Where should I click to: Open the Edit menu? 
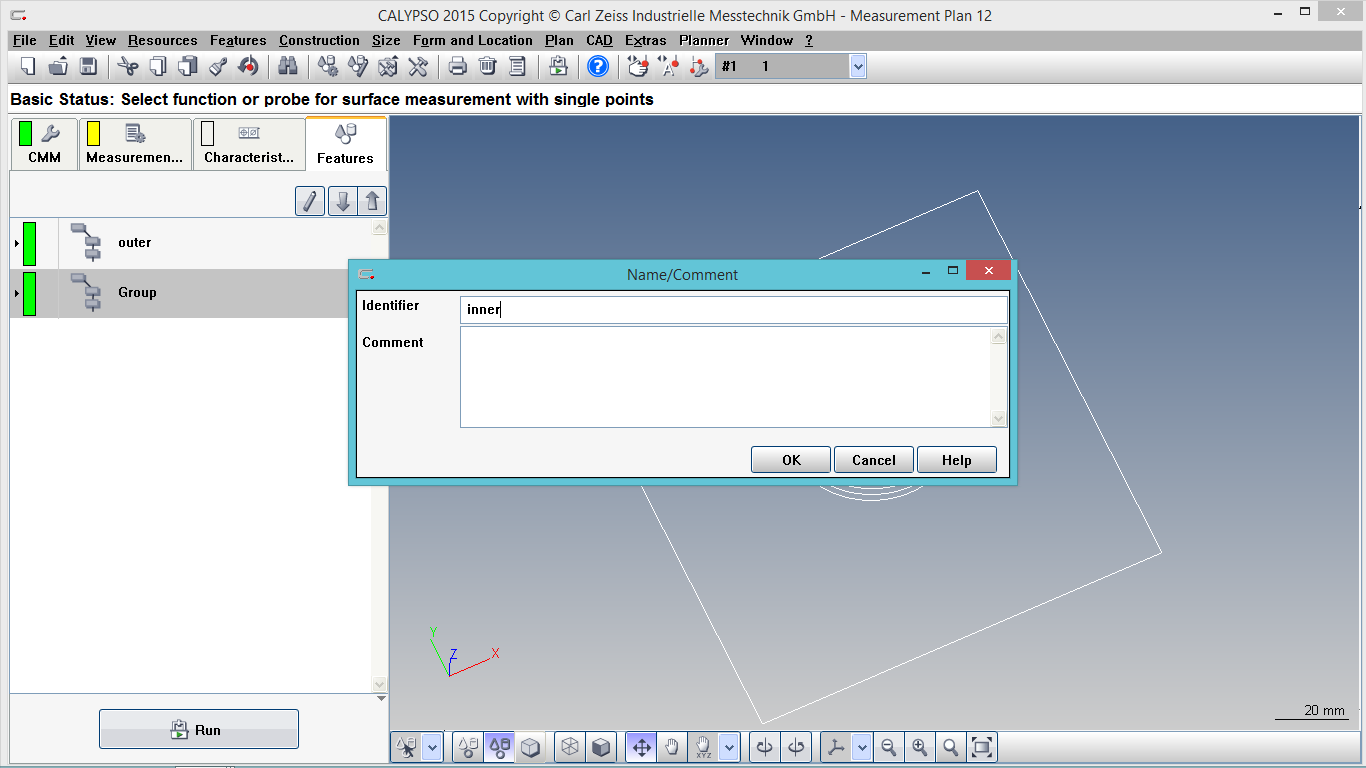[x=62, y=40]
